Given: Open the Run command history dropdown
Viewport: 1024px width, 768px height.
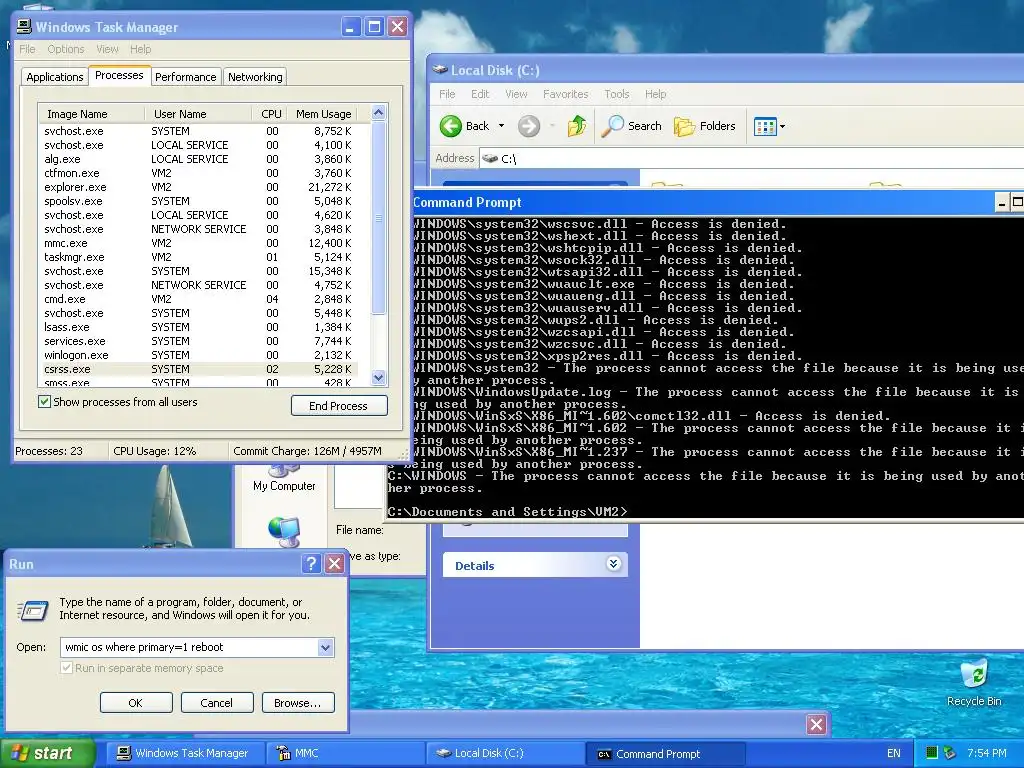Looking at the screenshot, I should [325, 647].
